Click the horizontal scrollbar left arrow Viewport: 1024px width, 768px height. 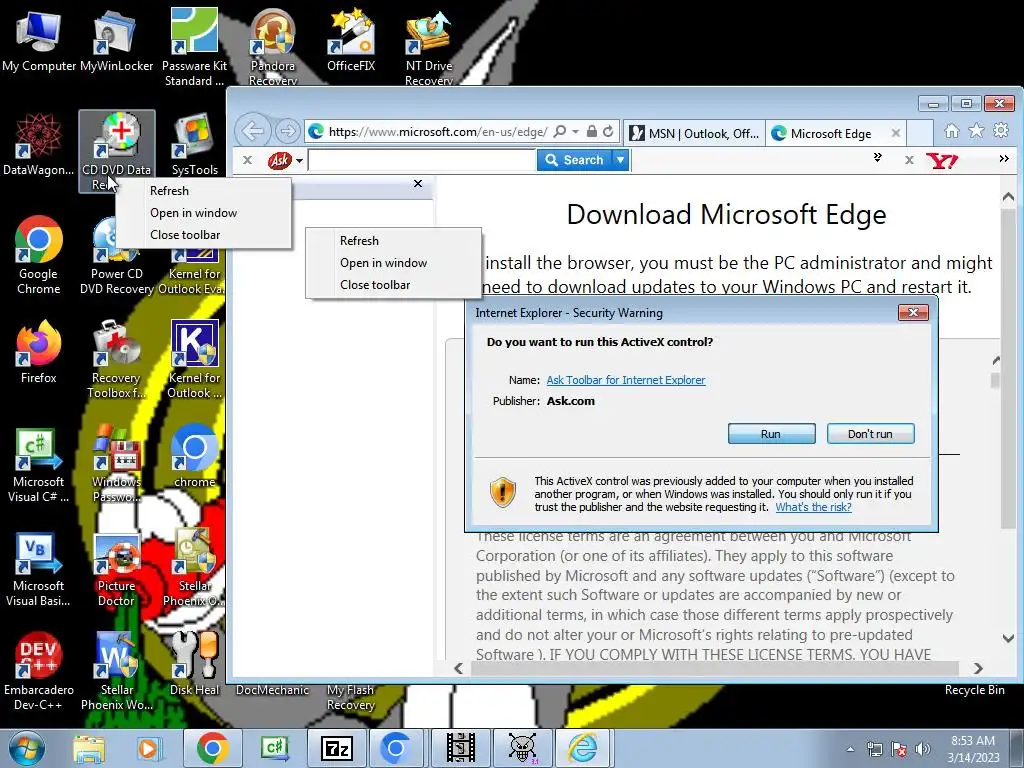(458, 668)
